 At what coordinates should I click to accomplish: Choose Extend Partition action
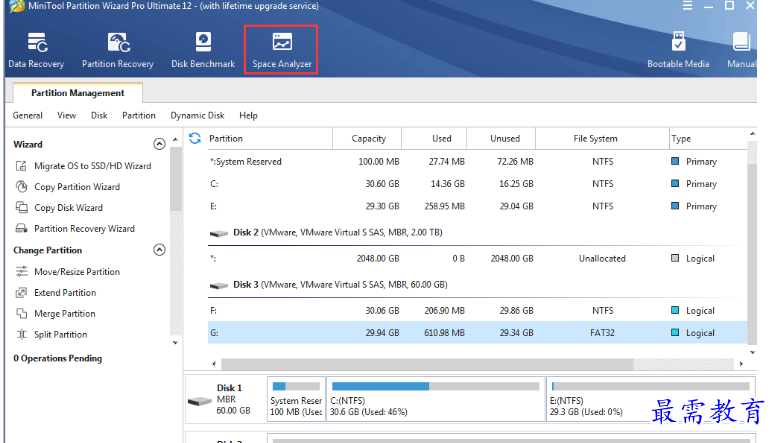(x=56, y=293)
